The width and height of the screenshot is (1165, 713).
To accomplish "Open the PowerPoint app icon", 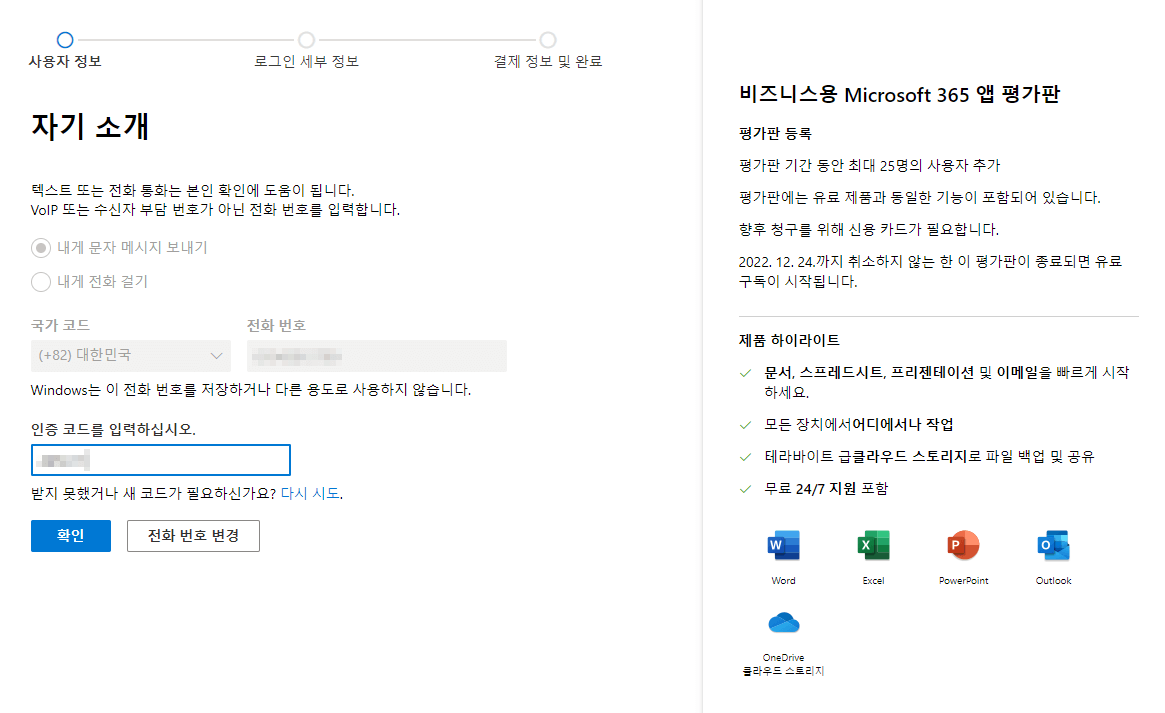I will (962, 545).
